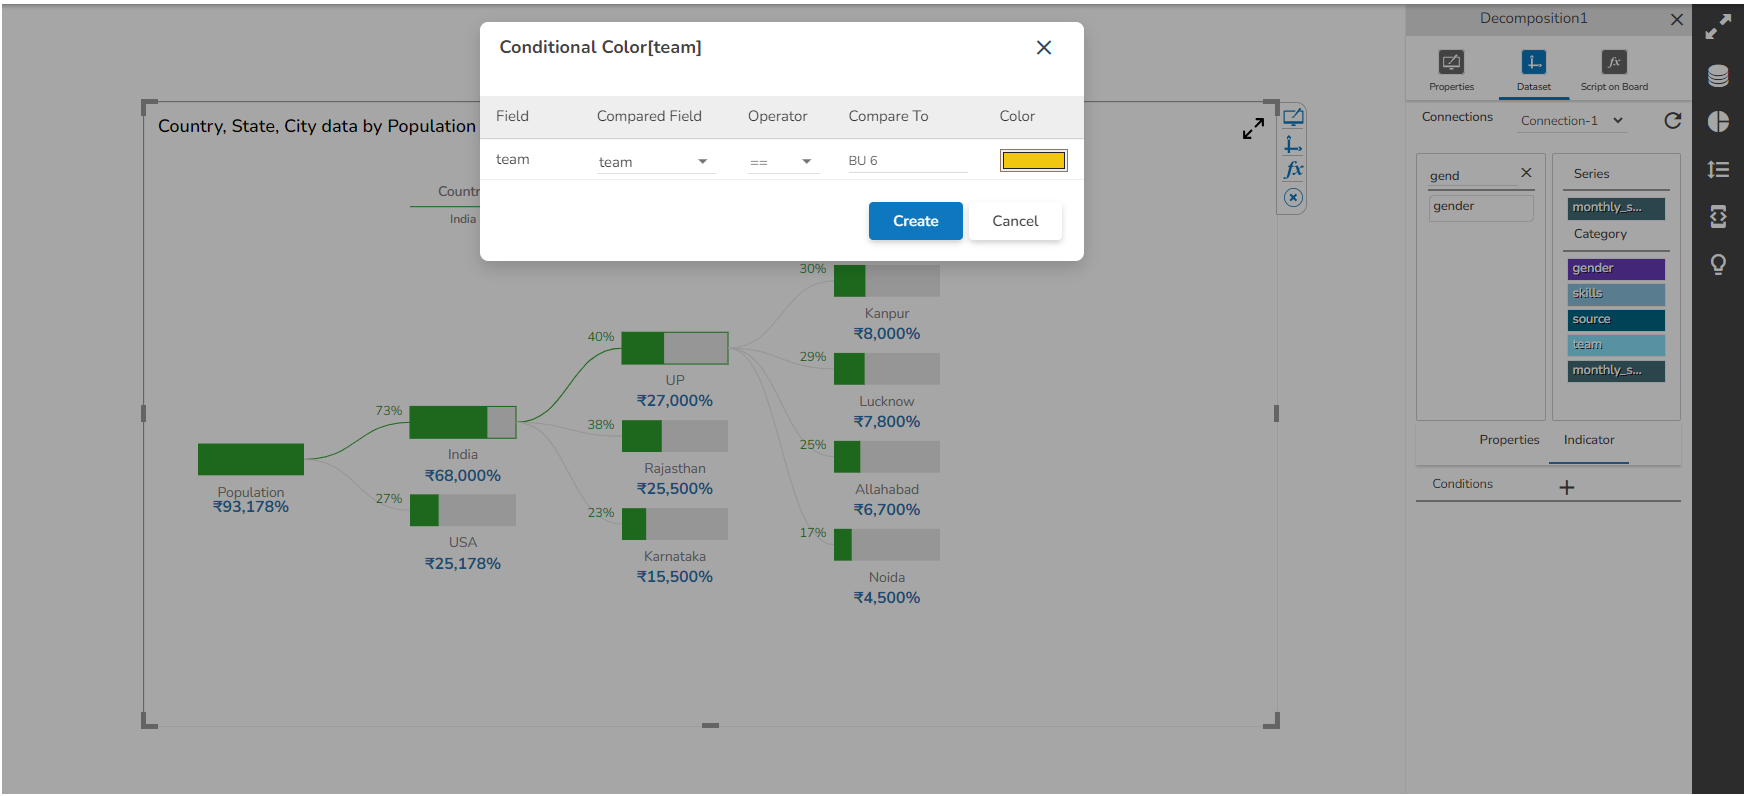This screenshot has width=1746, height=796.
Task: Click the ₹25,178% USA value
Action: click(463, 564)
